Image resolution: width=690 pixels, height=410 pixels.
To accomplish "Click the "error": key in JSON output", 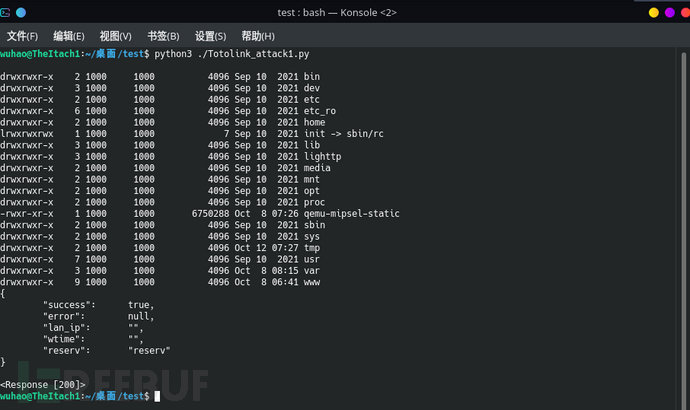I will 64,316.
